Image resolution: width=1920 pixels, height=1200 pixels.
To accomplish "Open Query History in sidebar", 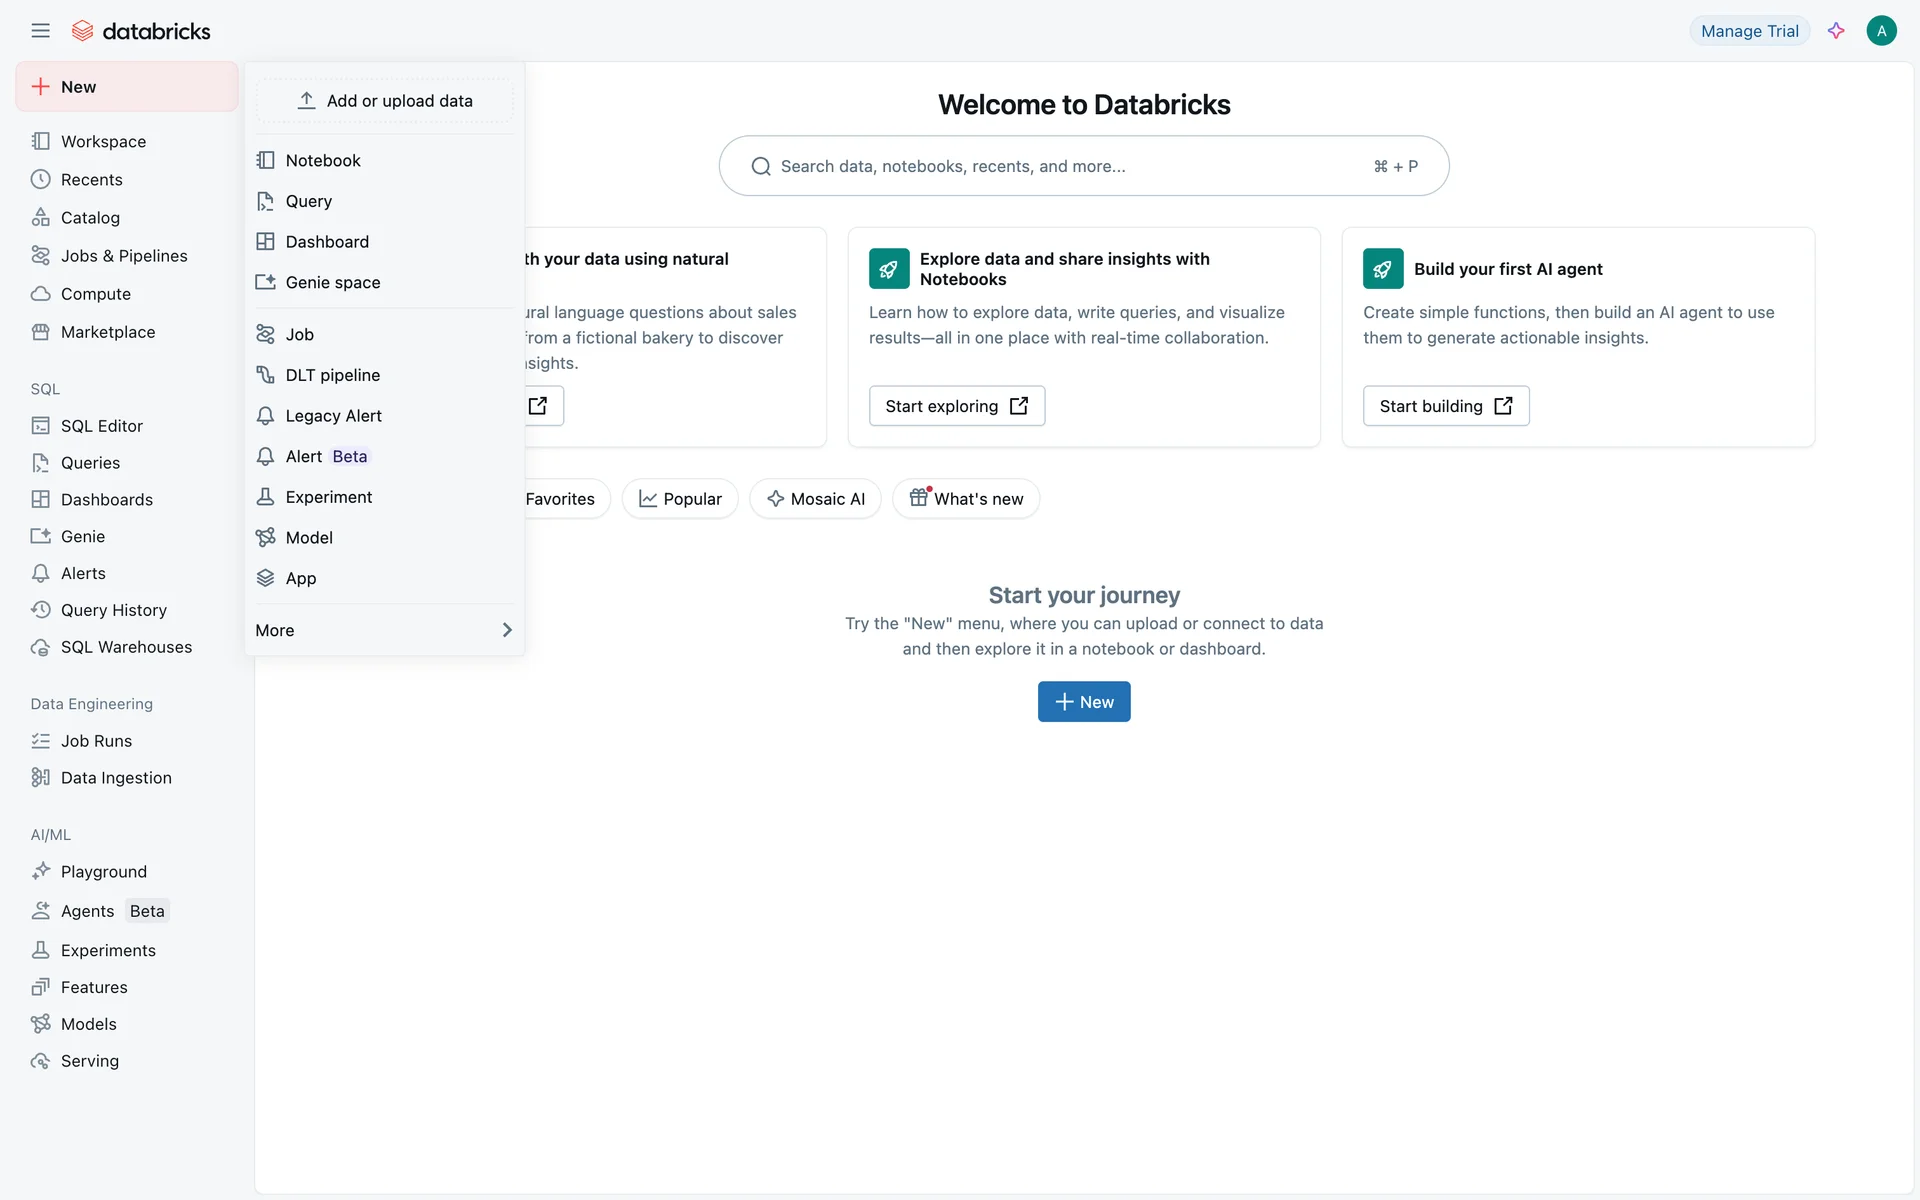I will click(113, 610).
